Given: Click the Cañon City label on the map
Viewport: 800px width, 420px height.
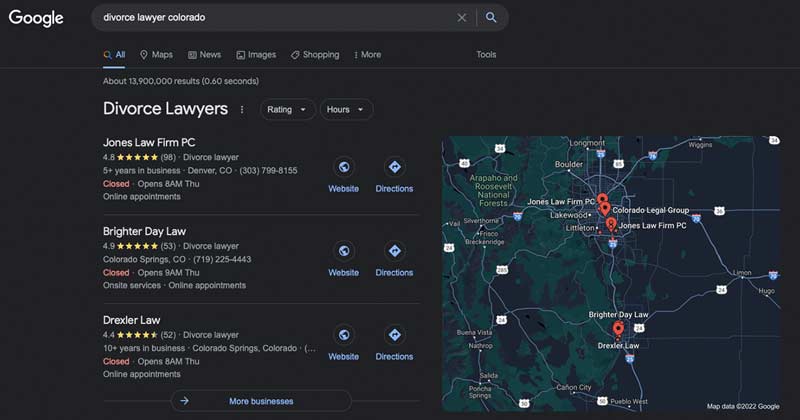Looking at the screenshot, I should point(574,387).
